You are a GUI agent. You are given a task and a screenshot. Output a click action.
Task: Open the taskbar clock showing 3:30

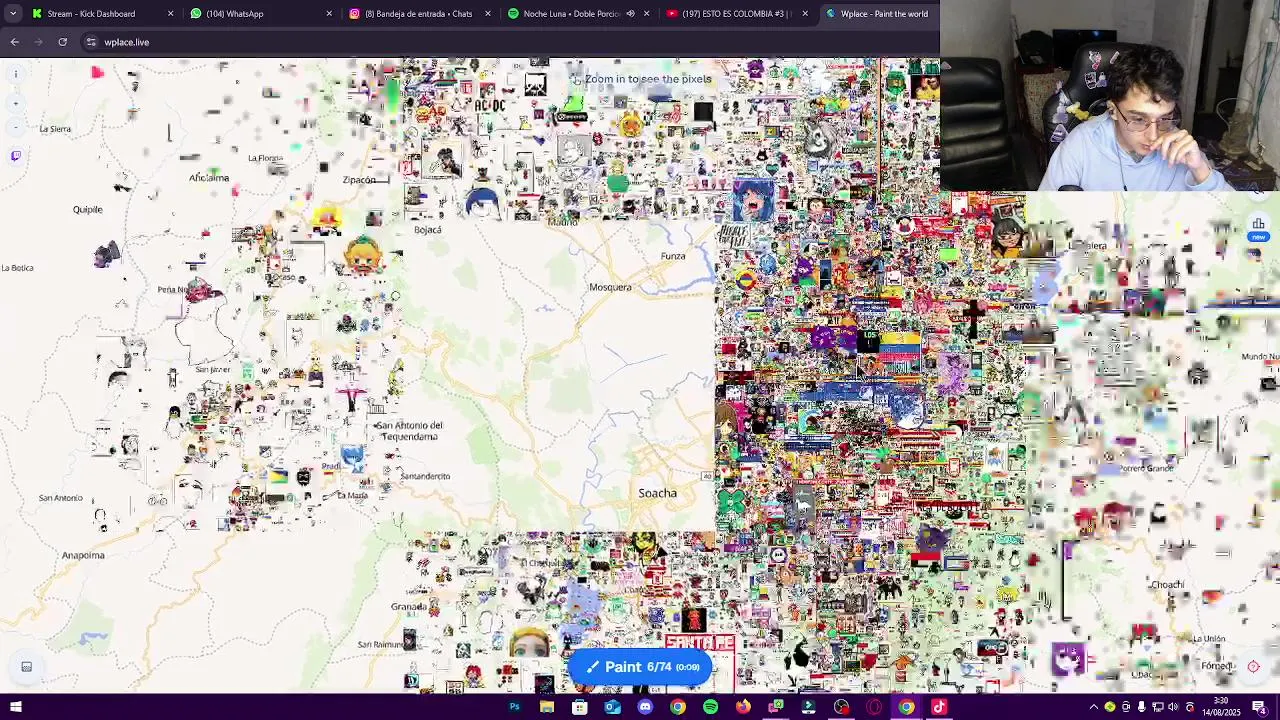tap(1221, 707)
